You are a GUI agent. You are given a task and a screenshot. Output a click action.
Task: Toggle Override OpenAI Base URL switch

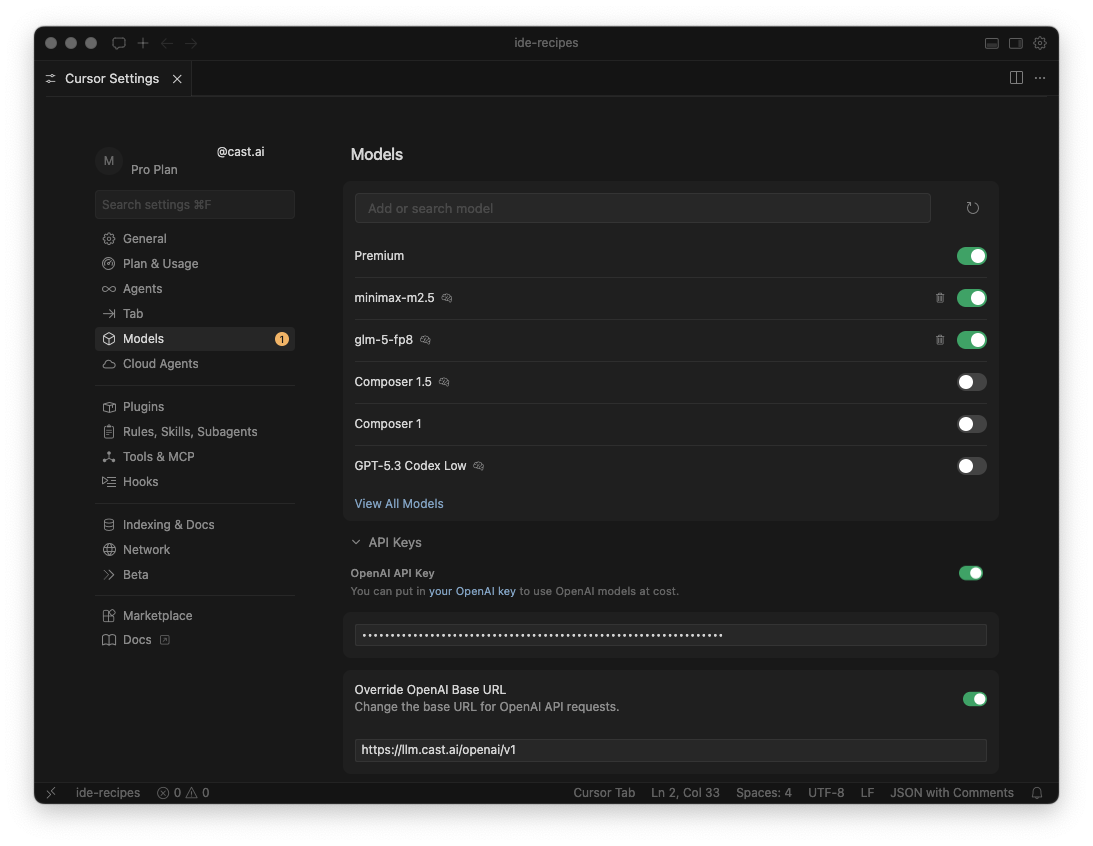pos(974,698)
